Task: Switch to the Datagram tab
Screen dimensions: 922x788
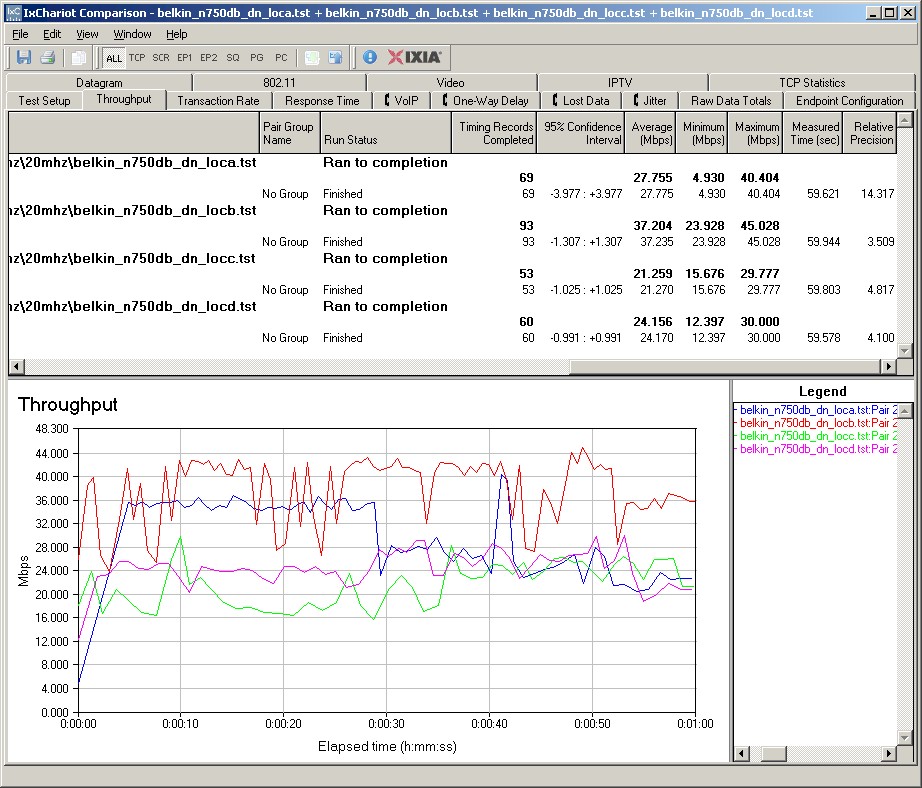Action: pyautogui.click(x=99, y=82)
